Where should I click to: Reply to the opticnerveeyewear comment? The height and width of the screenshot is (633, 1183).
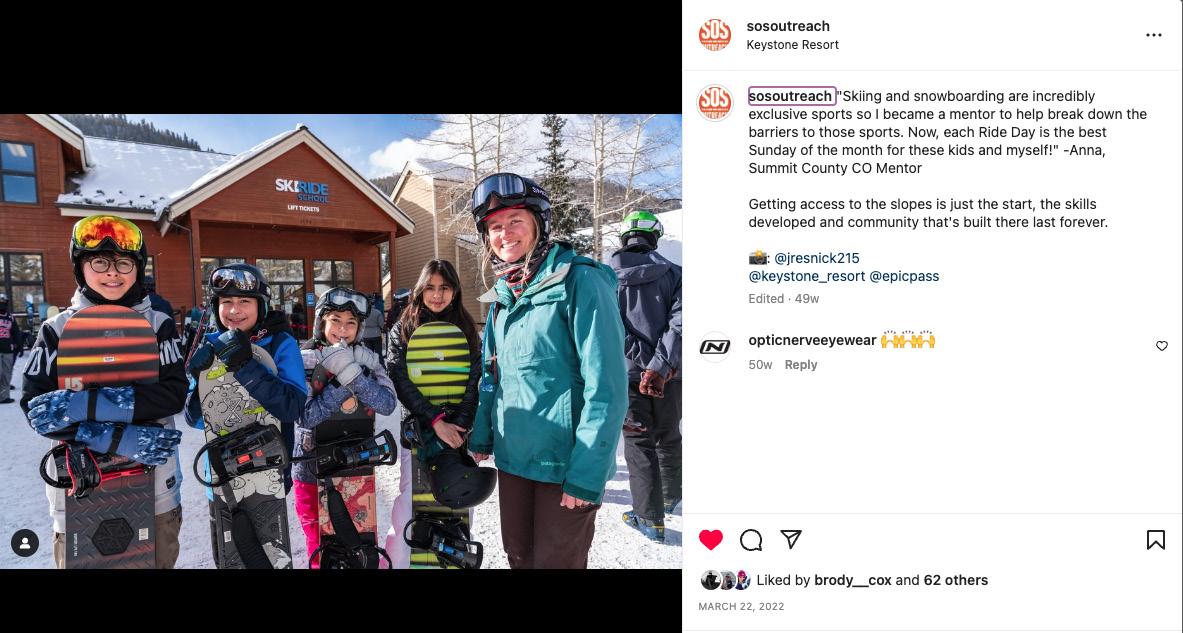800,365
